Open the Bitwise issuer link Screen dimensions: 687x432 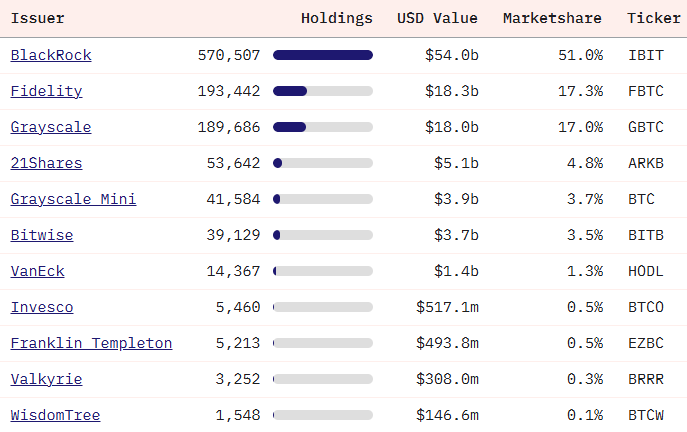pos(42,235)
